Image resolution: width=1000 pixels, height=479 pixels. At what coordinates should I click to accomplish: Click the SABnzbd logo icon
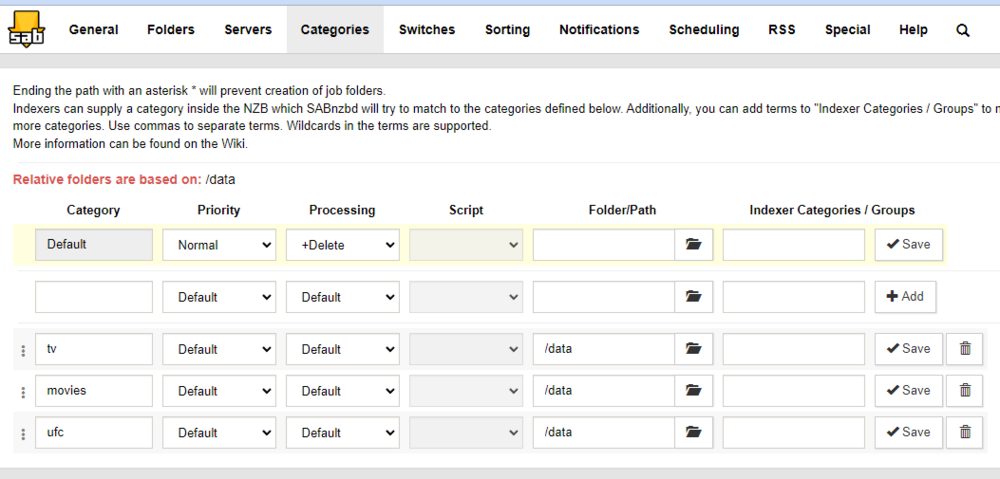[x=26, y=29]
